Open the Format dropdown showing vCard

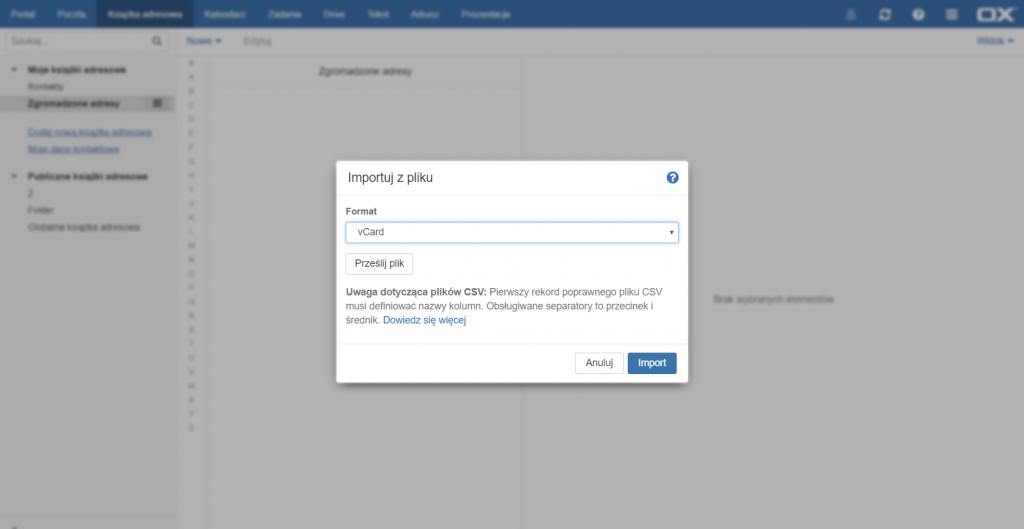(512, 232)
